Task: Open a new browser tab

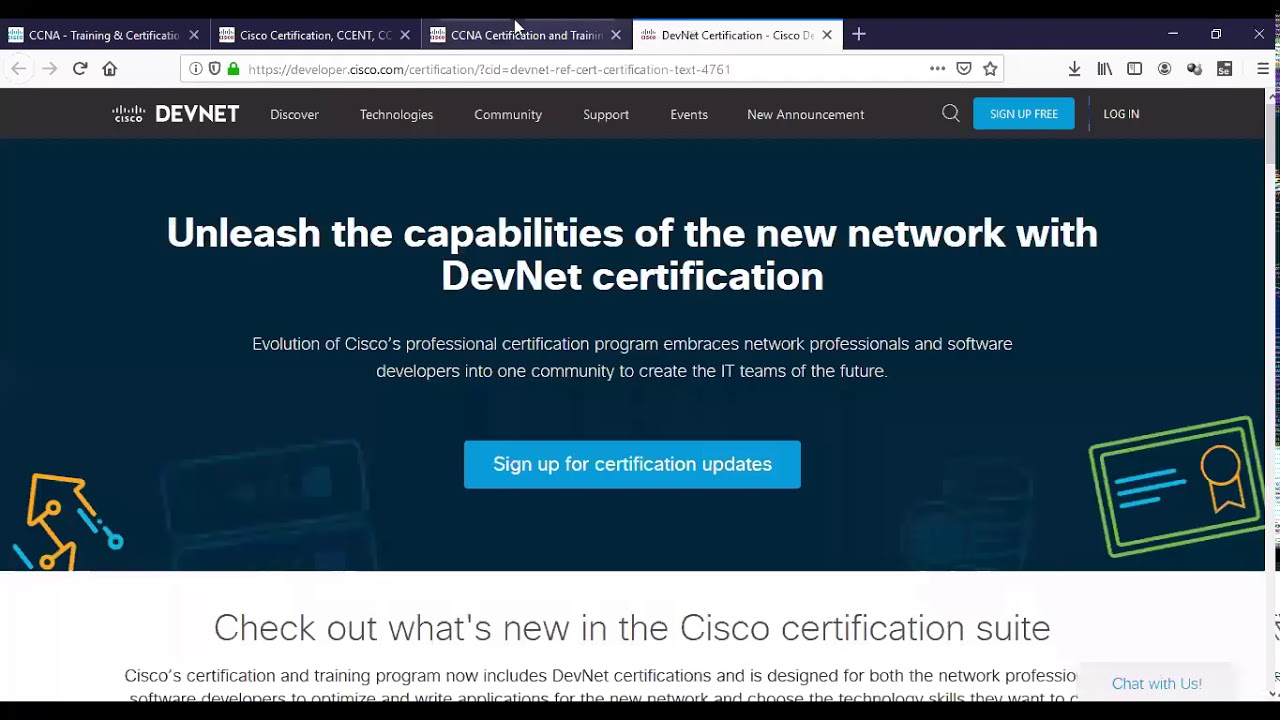Action: pos(859,34)
